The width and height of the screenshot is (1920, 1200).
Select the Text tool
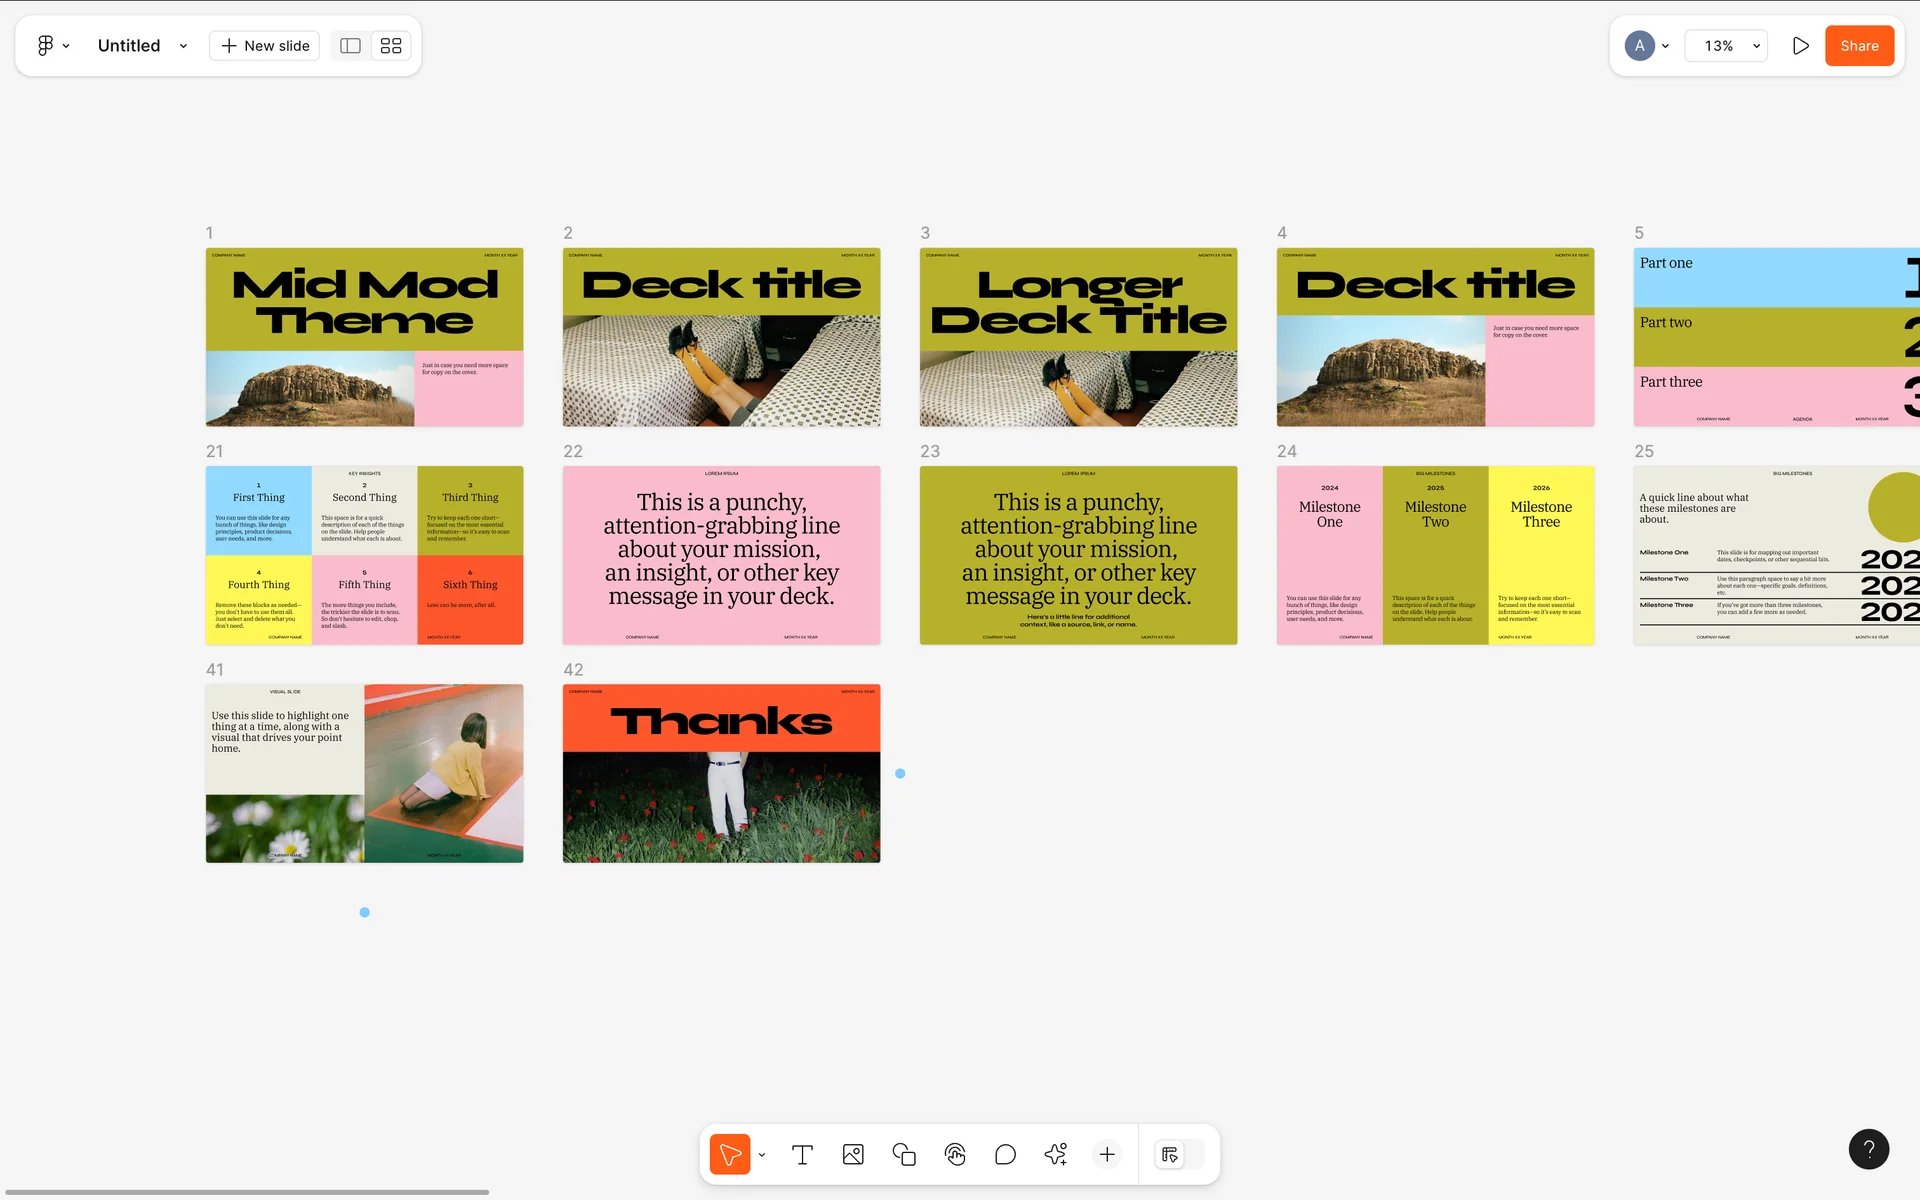click(802, 1155)
